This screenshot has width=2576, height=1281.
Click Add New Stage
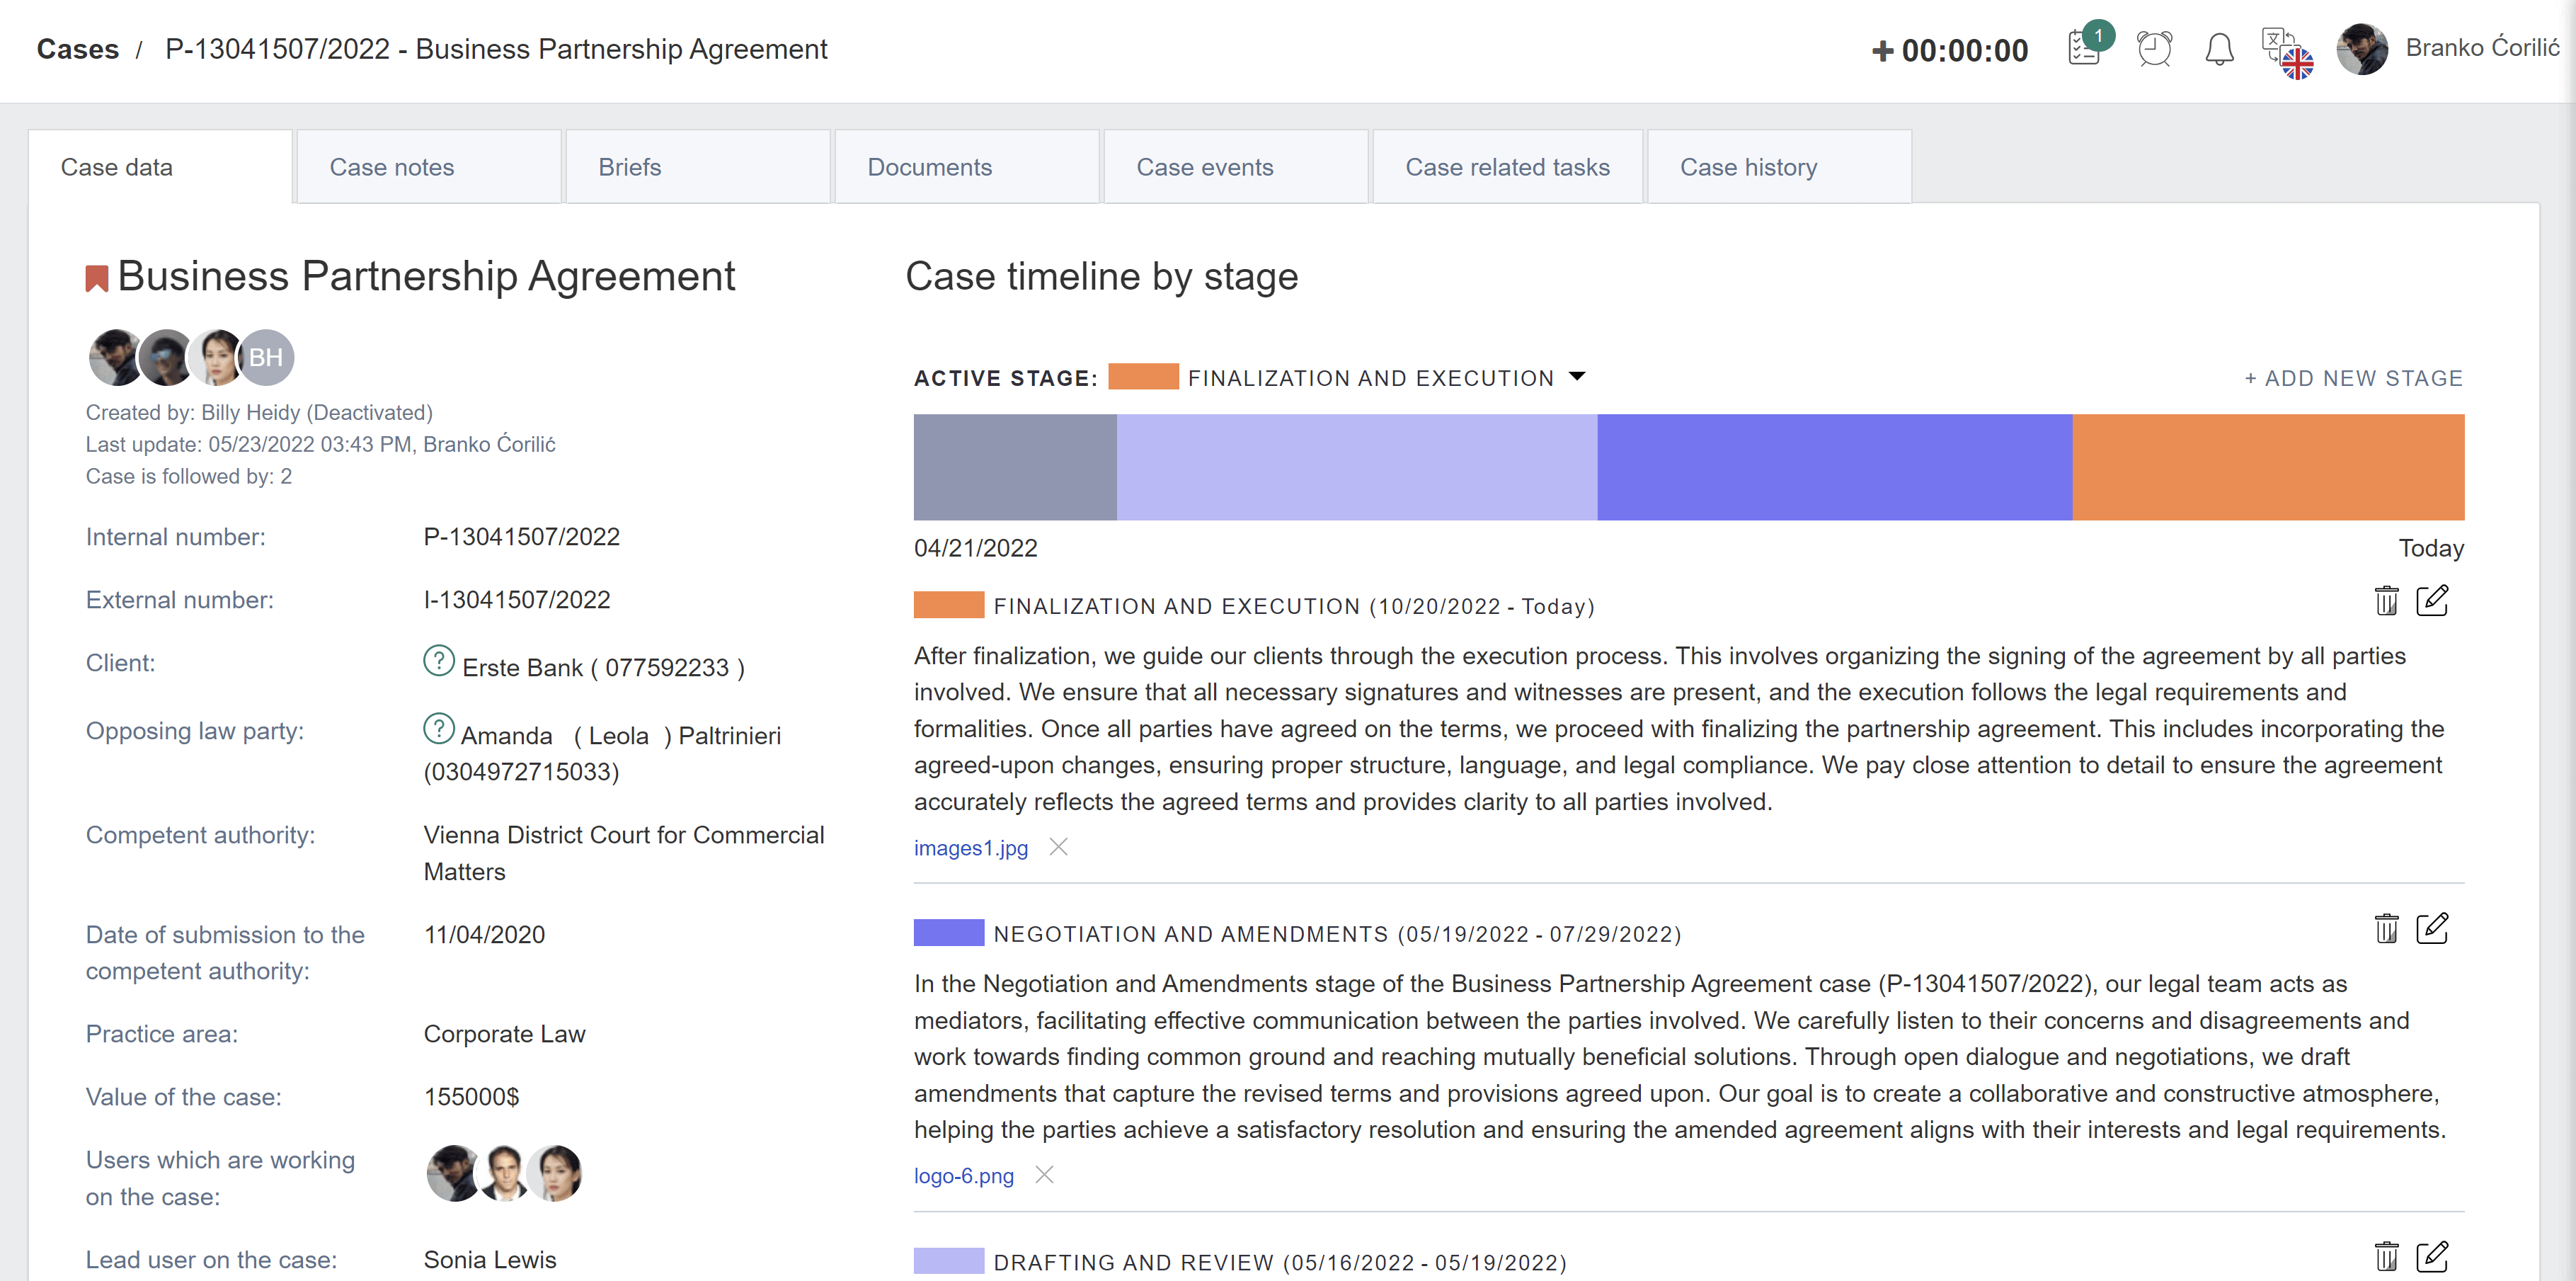point(2353,378)
